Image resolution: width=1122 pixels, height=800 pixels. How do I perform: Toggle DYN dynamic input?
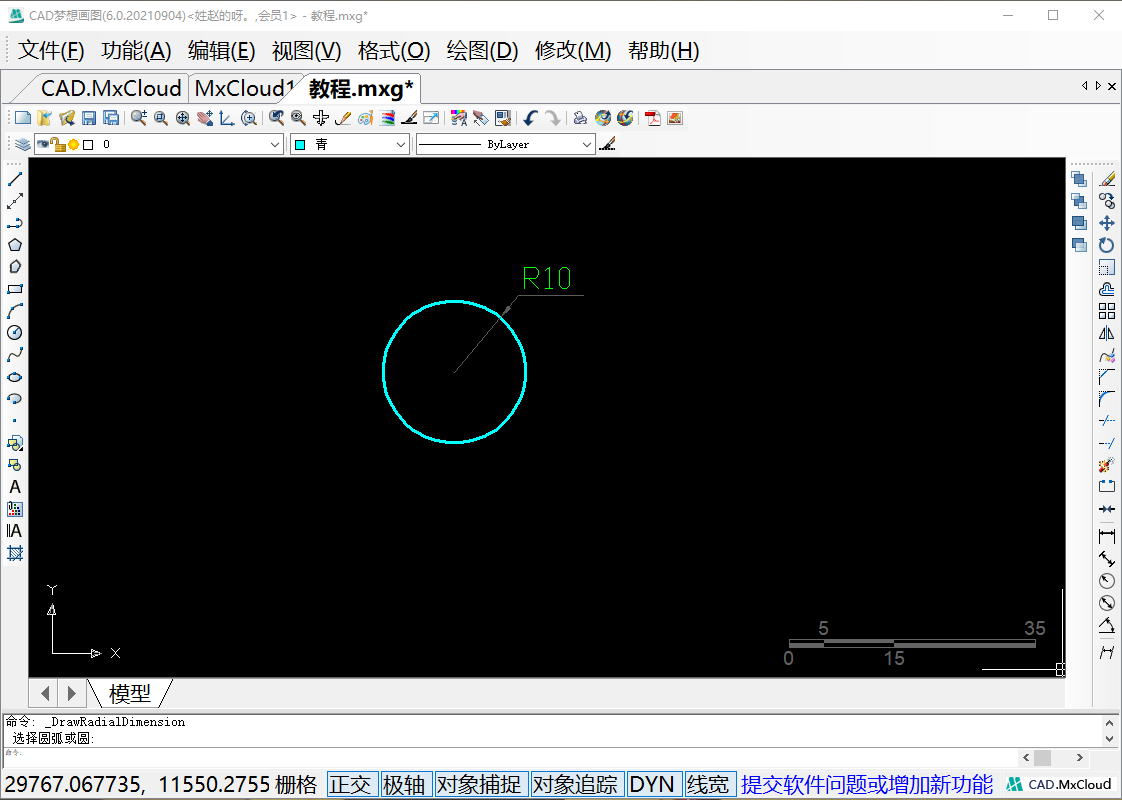coord(652,784)
